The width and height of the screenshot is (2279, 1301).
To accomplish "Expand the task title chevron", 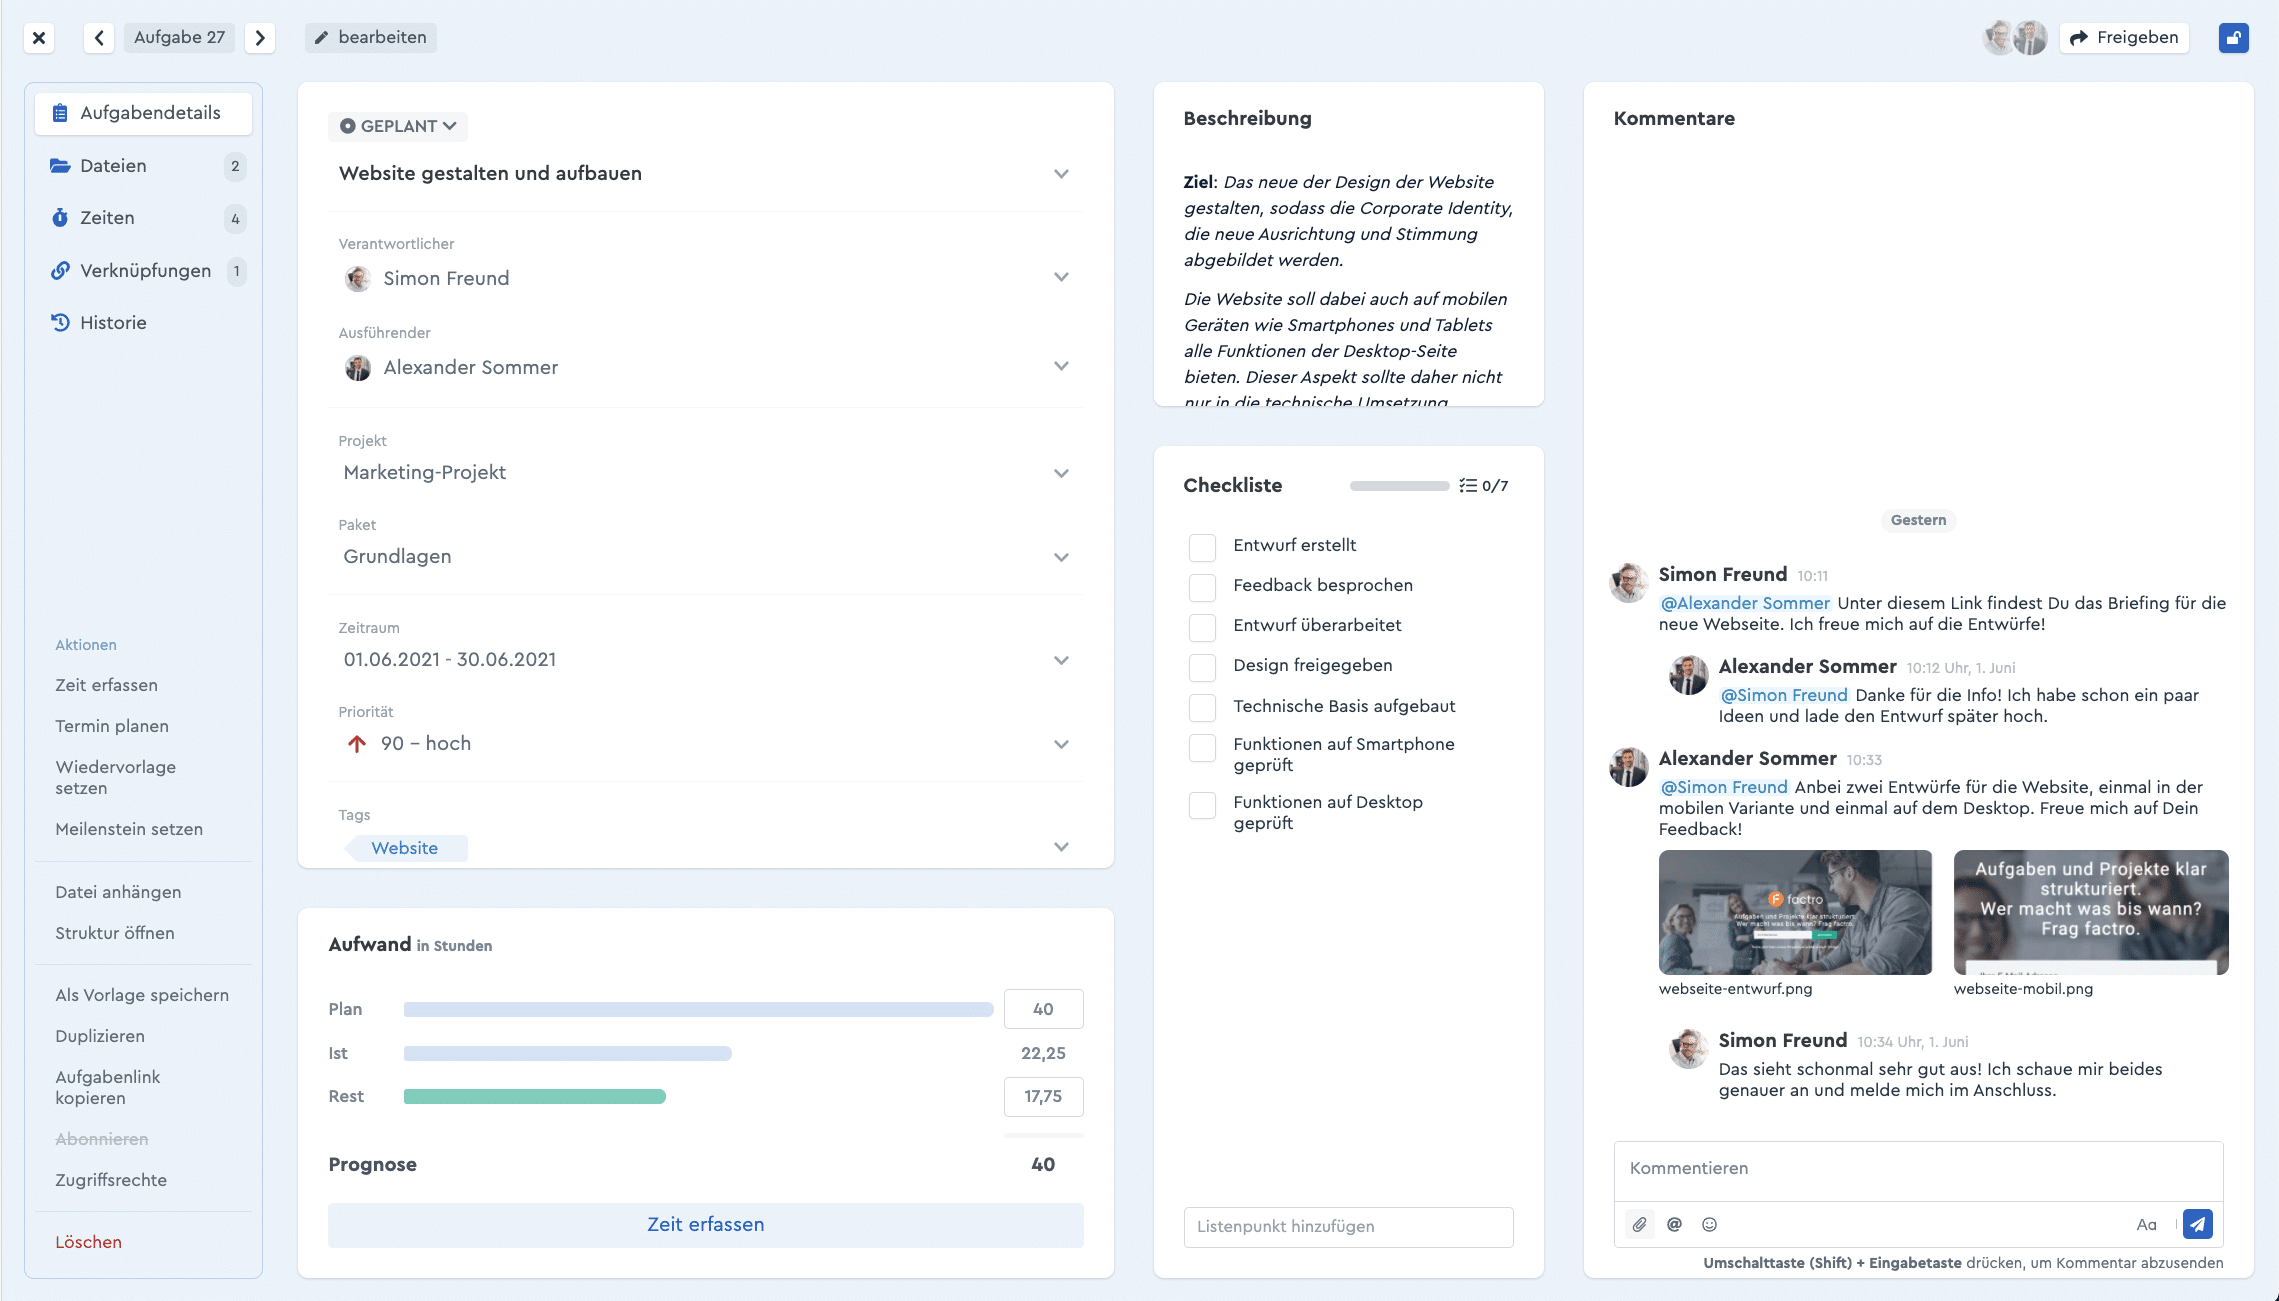I will tap(1061, 173).
